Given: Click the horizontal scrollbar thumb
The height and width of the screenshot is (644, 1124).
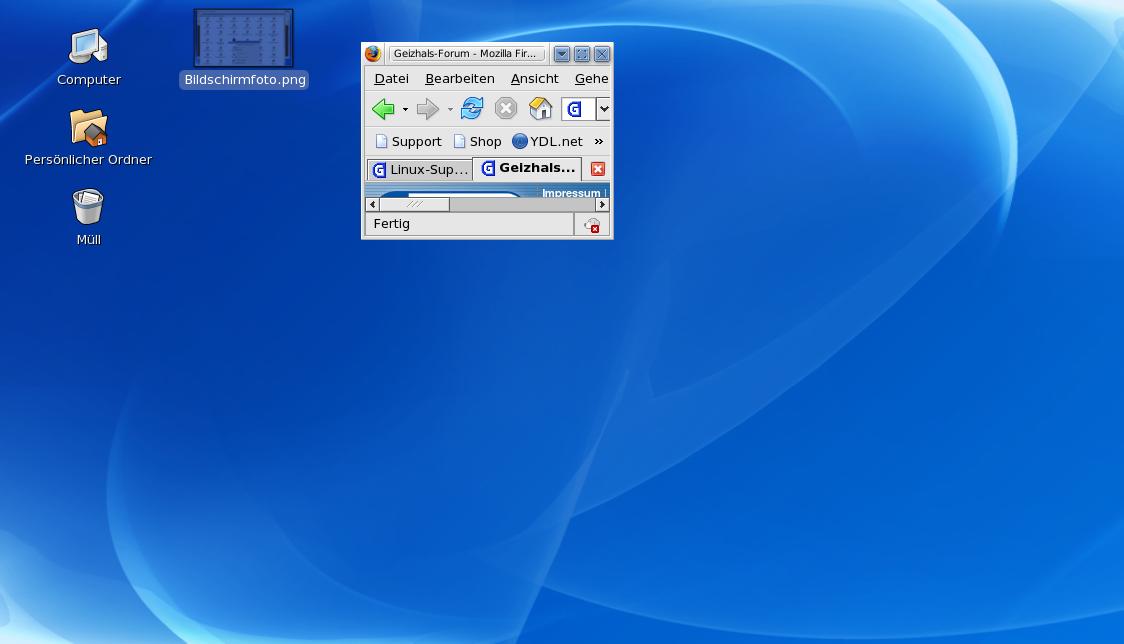Looking at the screenshot, I should [414, 204].
